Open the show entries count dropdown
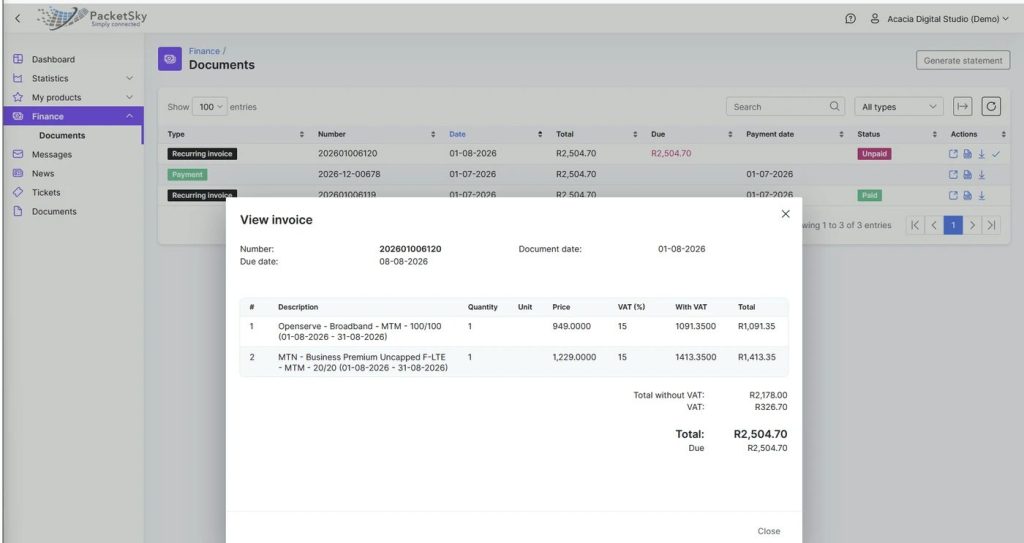Image resolution: width=1024 pixels, height=543 pixels. coord(210,107)
